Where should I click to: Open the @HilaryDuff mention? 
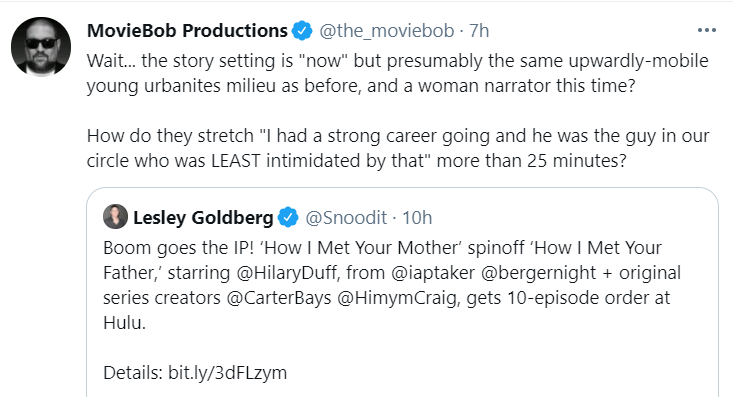(287, 273)
